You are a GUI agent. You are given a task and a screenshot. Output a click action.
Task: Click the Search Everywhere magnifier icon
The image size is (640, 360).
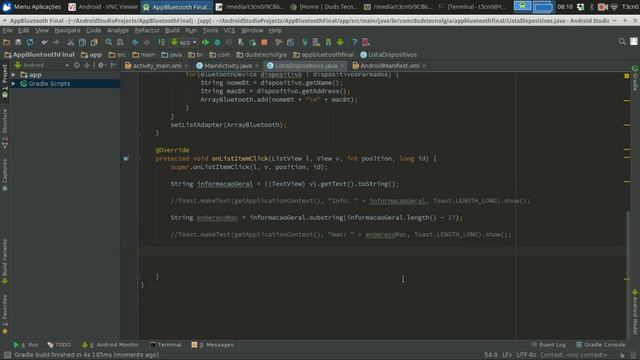(x=622, y=41)
